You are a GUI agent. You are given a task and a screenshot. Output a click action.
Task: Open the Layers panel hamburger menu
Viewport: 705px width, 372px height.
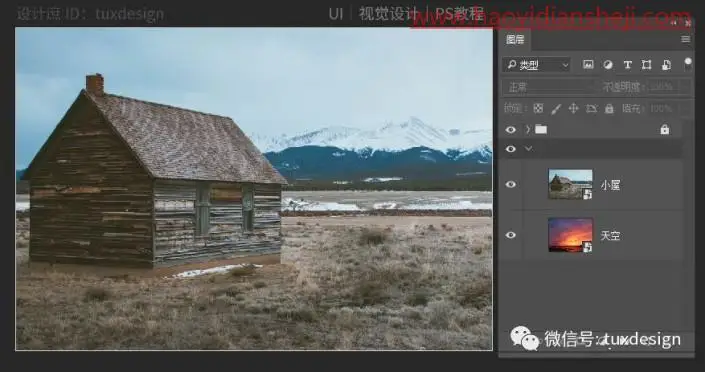(685, 39)
